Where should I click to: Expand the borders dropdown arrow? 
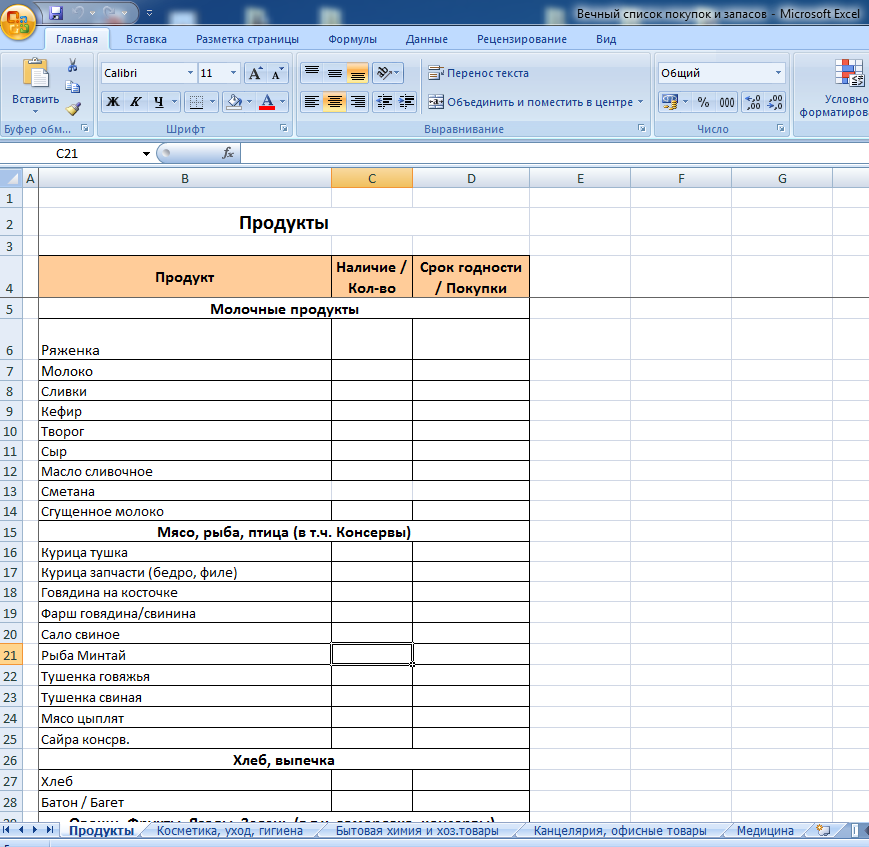pyautogui.click(x=212, y=102)
